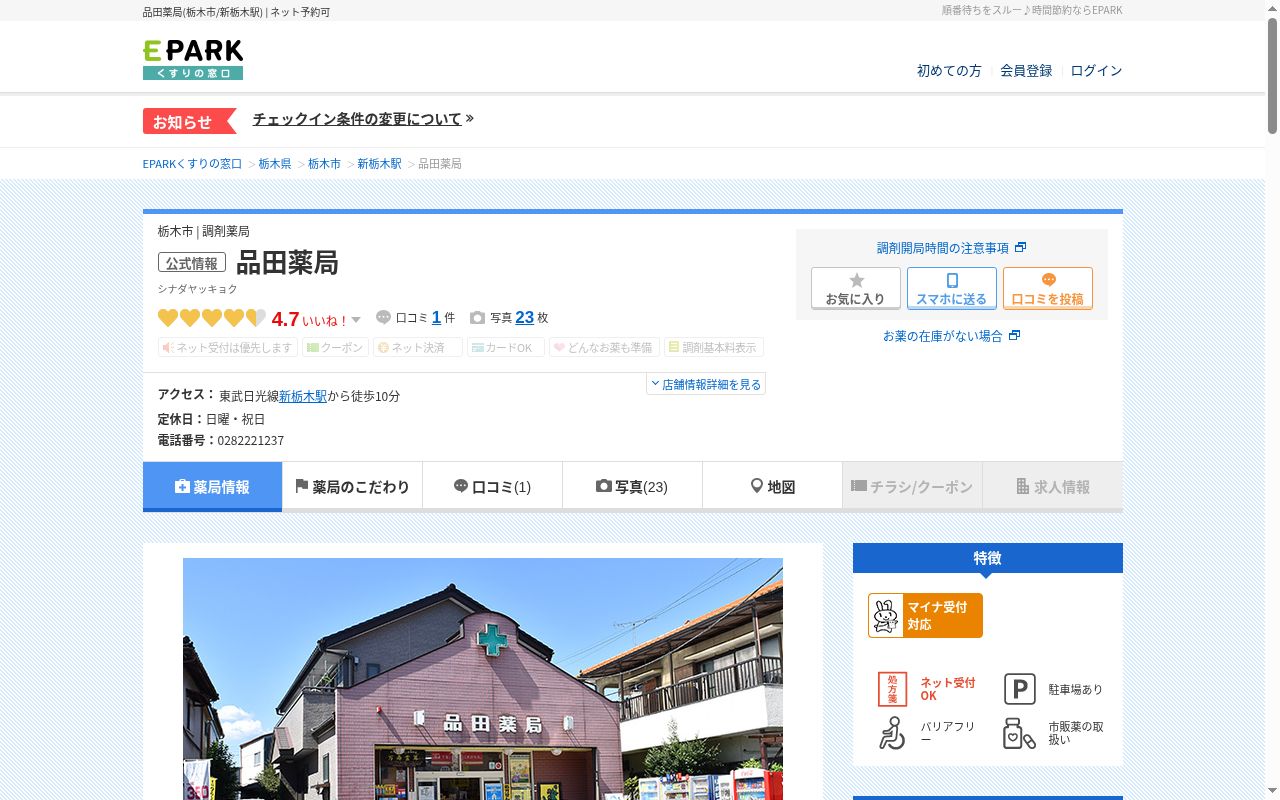1280x800 pixels.
Task: Click the 写真 count link 23
Action: coord(525,317)
